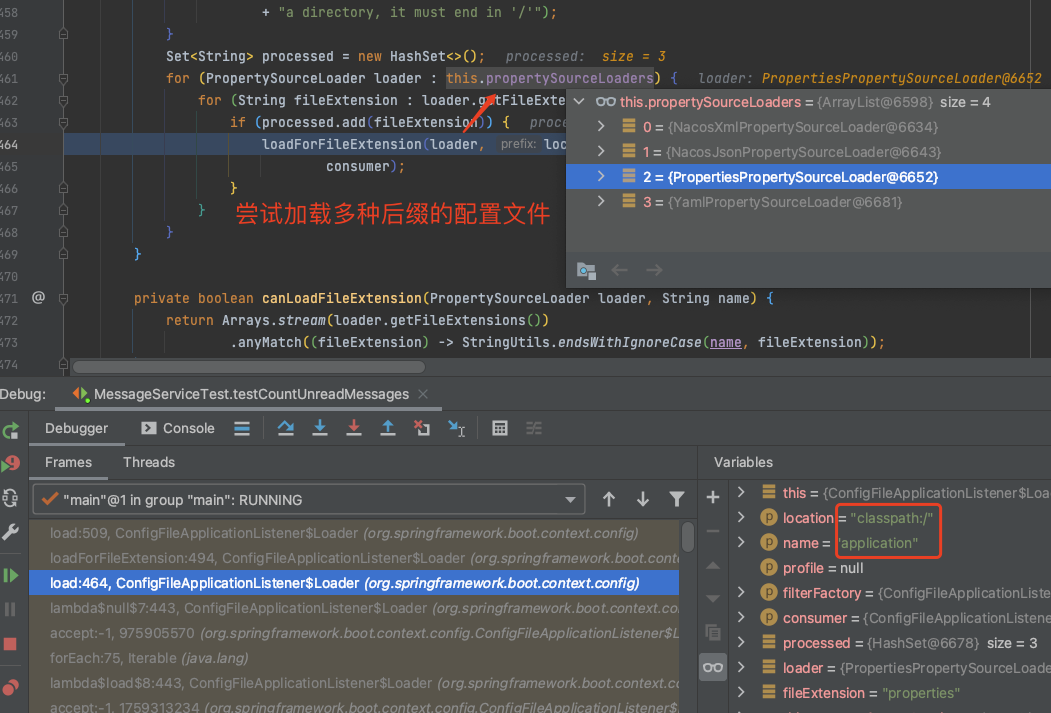This screenshot has height=713, width=1051.
Task: Expand the 'this' variable node
Action: (x=741, y=492)
